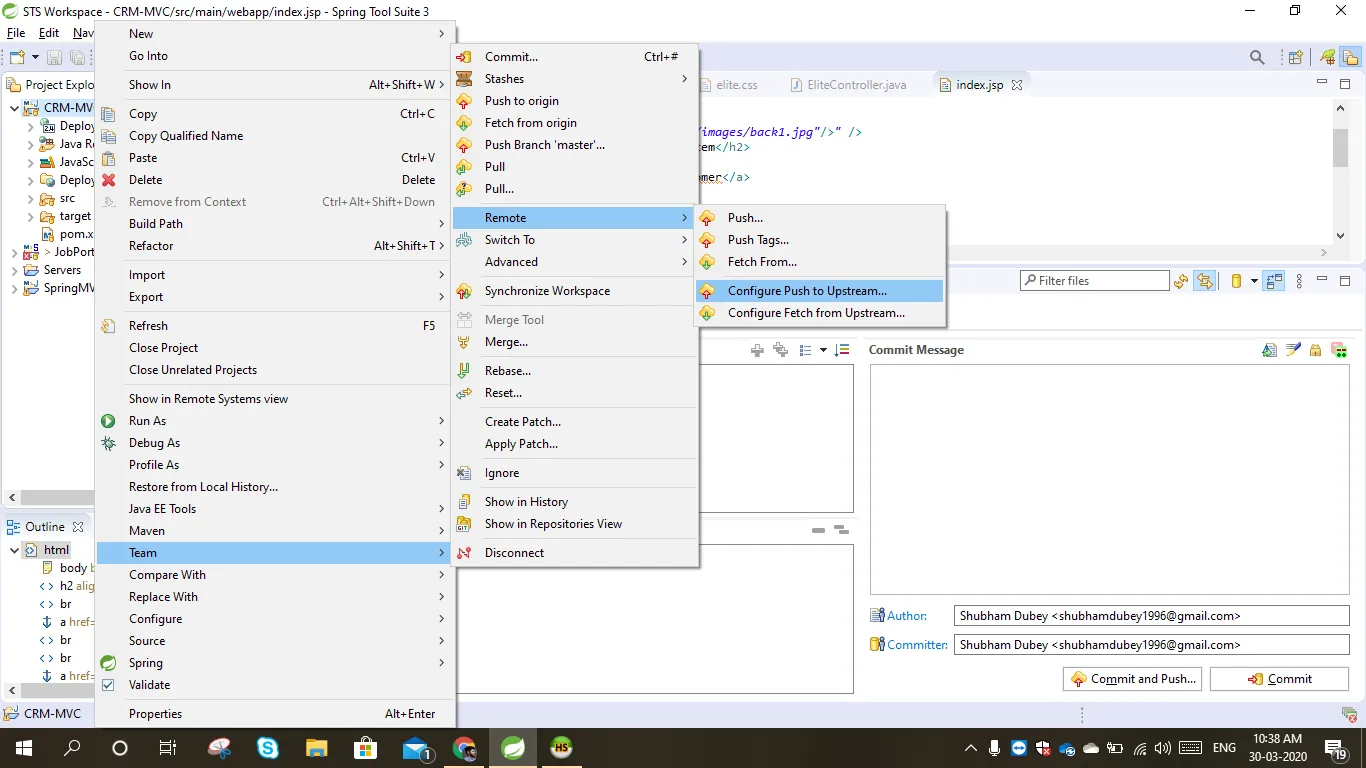Click the Push to origin cloud icon
Image resolution: width=1366 pixels, height=768 pixels.
[x=464, y=101]
